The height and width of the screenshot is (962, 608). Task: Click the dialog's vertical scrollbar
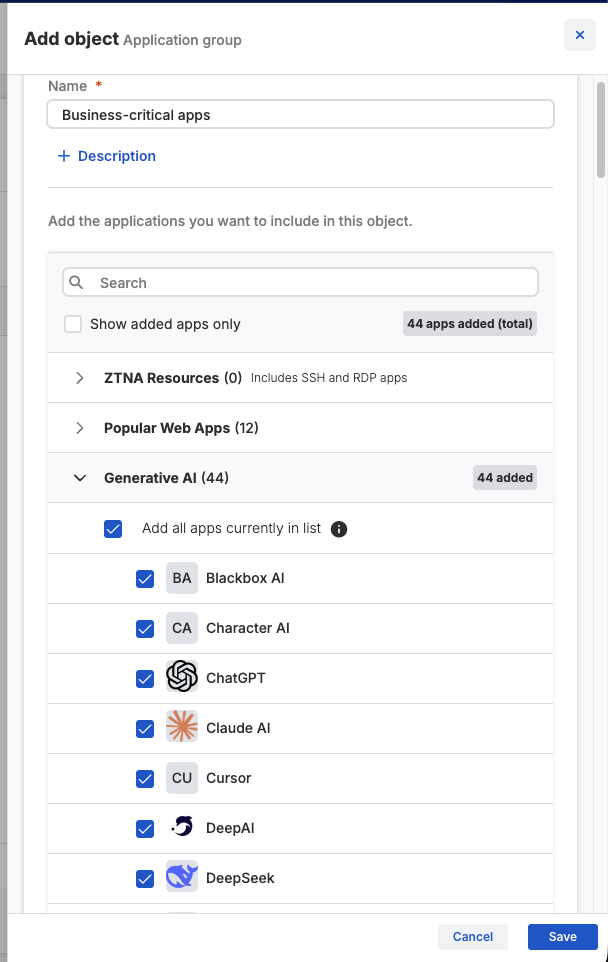601,129
